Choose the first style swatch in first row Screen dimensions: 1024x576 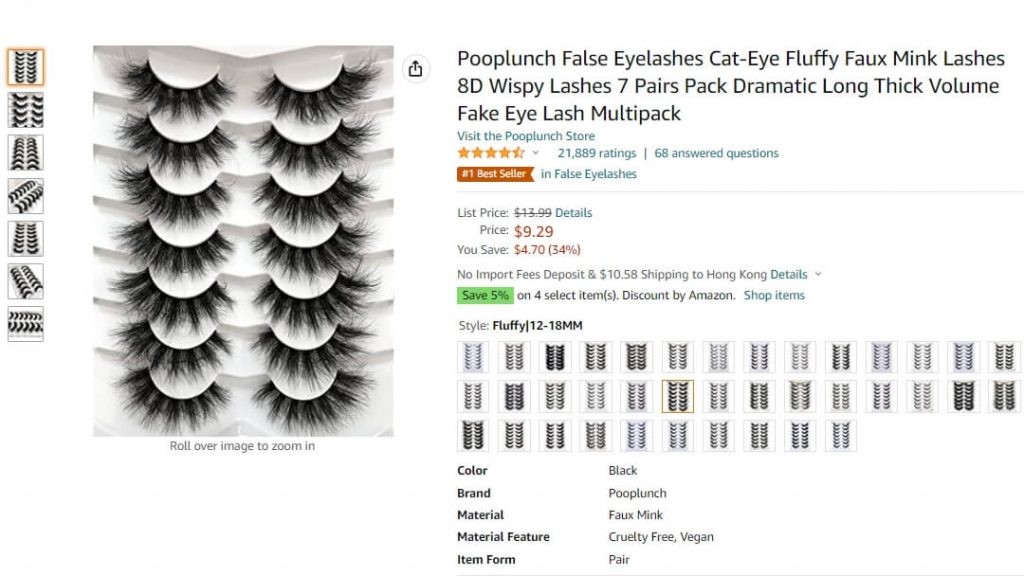pos(473,357)
